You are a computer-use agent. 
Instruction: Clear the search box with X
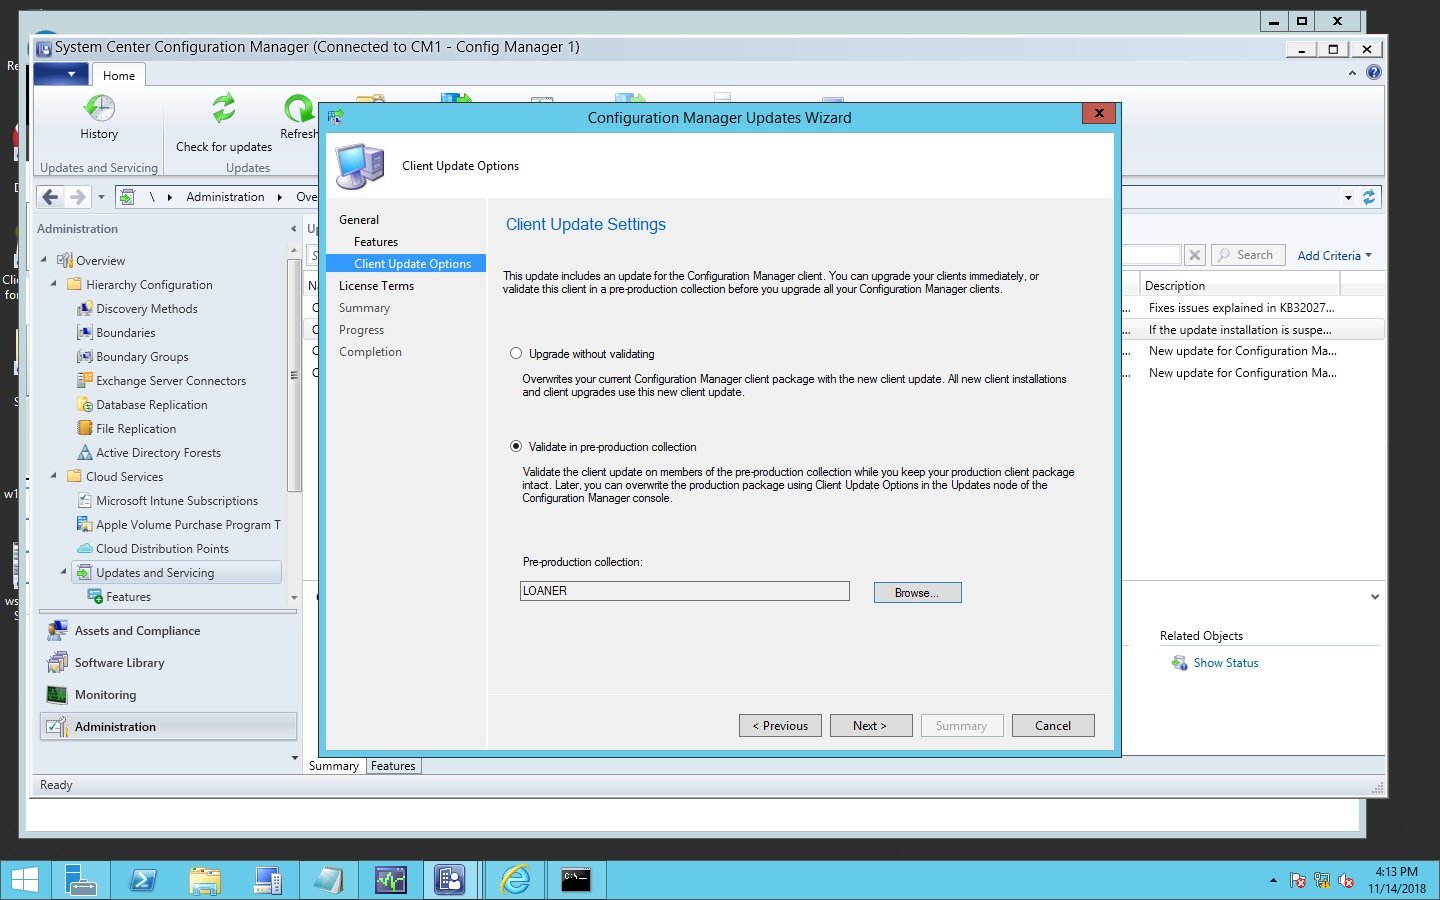coord(1194,255)
